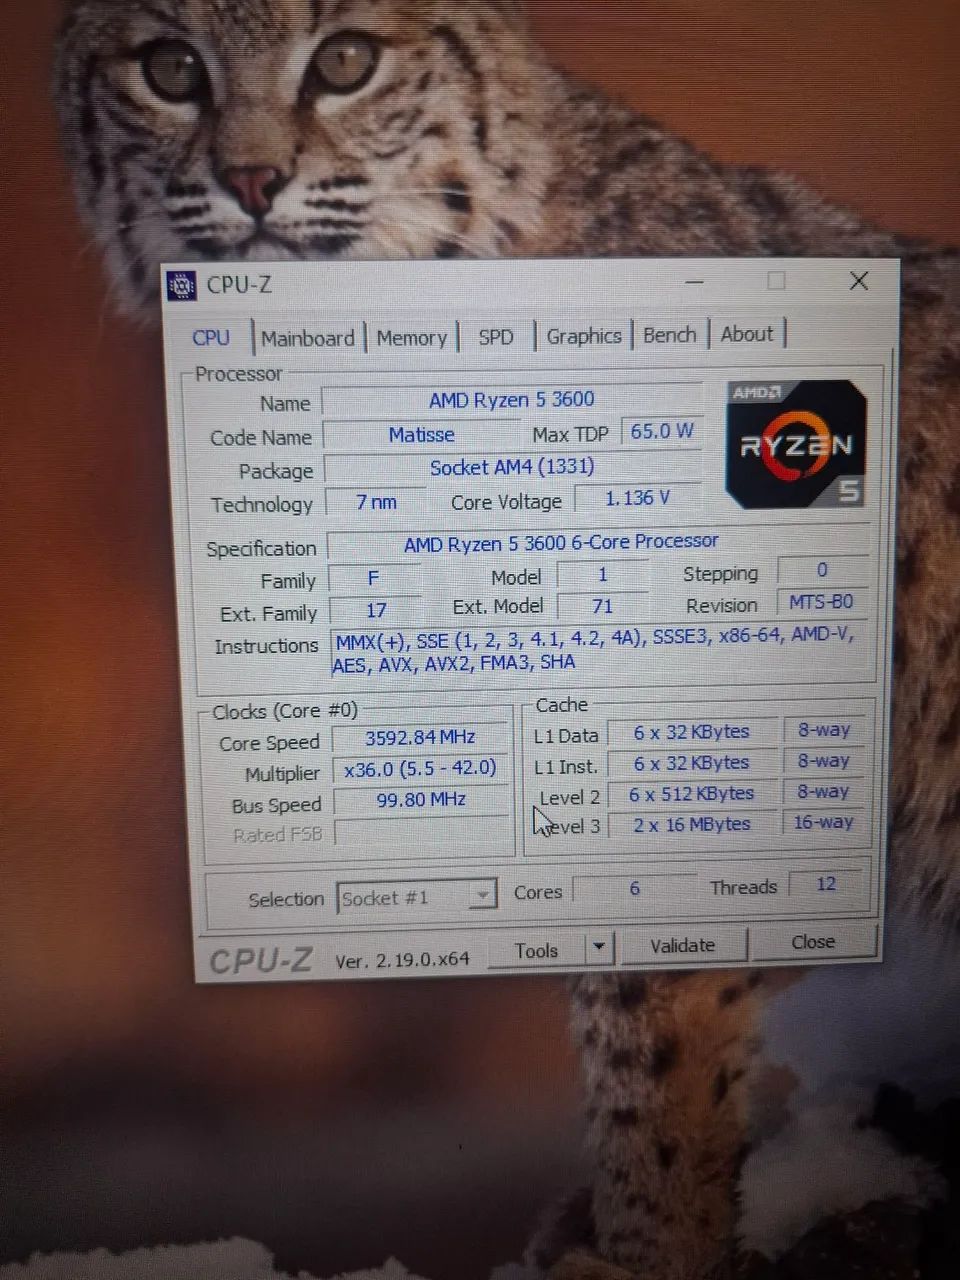Expand the Tools button dropdown arrow
Viewport: 960px width, 1280px height.
pos(599,946)
